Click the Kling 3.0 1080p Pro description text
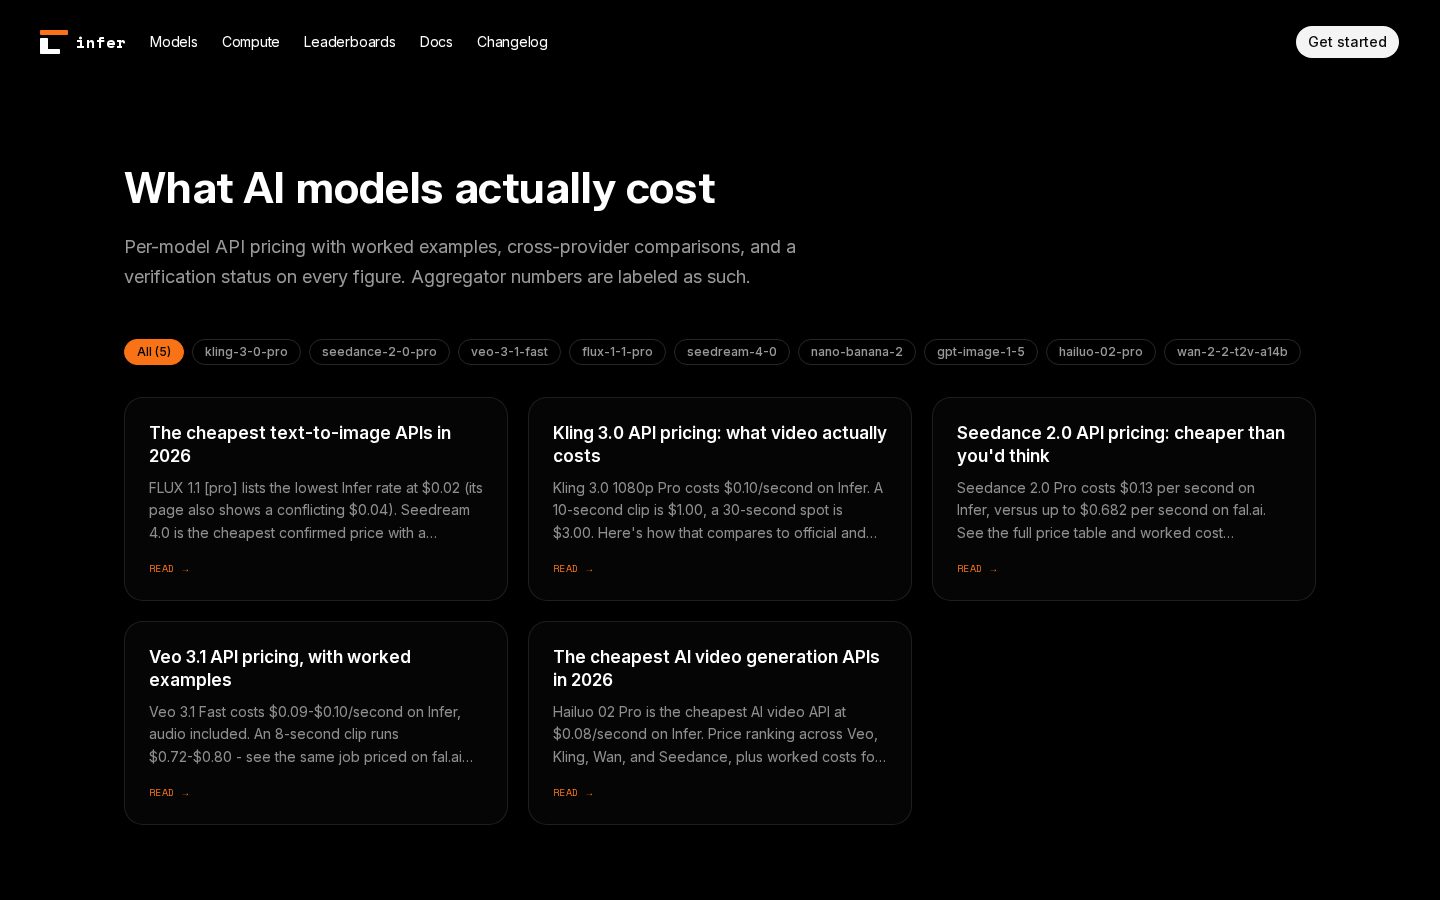The image size is (1440, 900). pyautogui.click(x=720, y=510)
